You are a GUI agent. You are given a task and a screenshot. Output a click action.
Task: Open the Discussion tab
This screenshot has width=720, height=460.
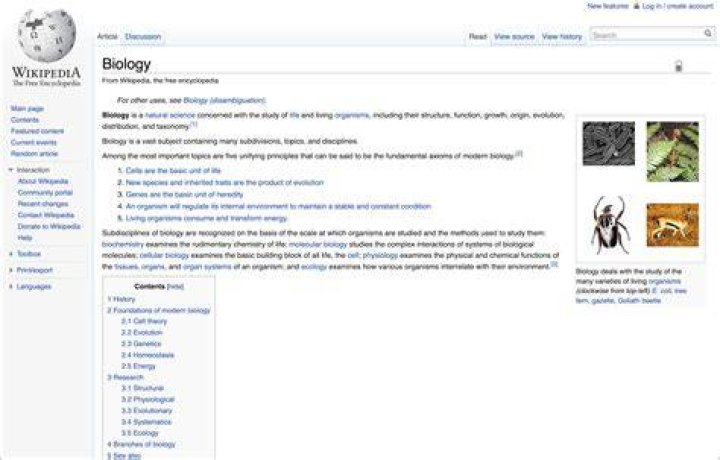pos(143,37)
